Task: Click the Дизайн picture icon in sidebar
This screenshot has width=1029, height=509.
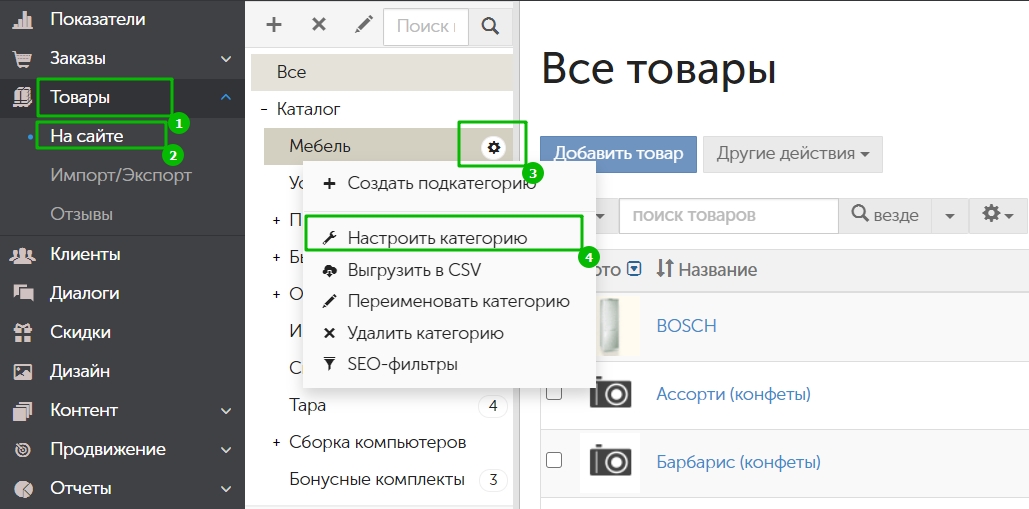Action: click(23, 371)
